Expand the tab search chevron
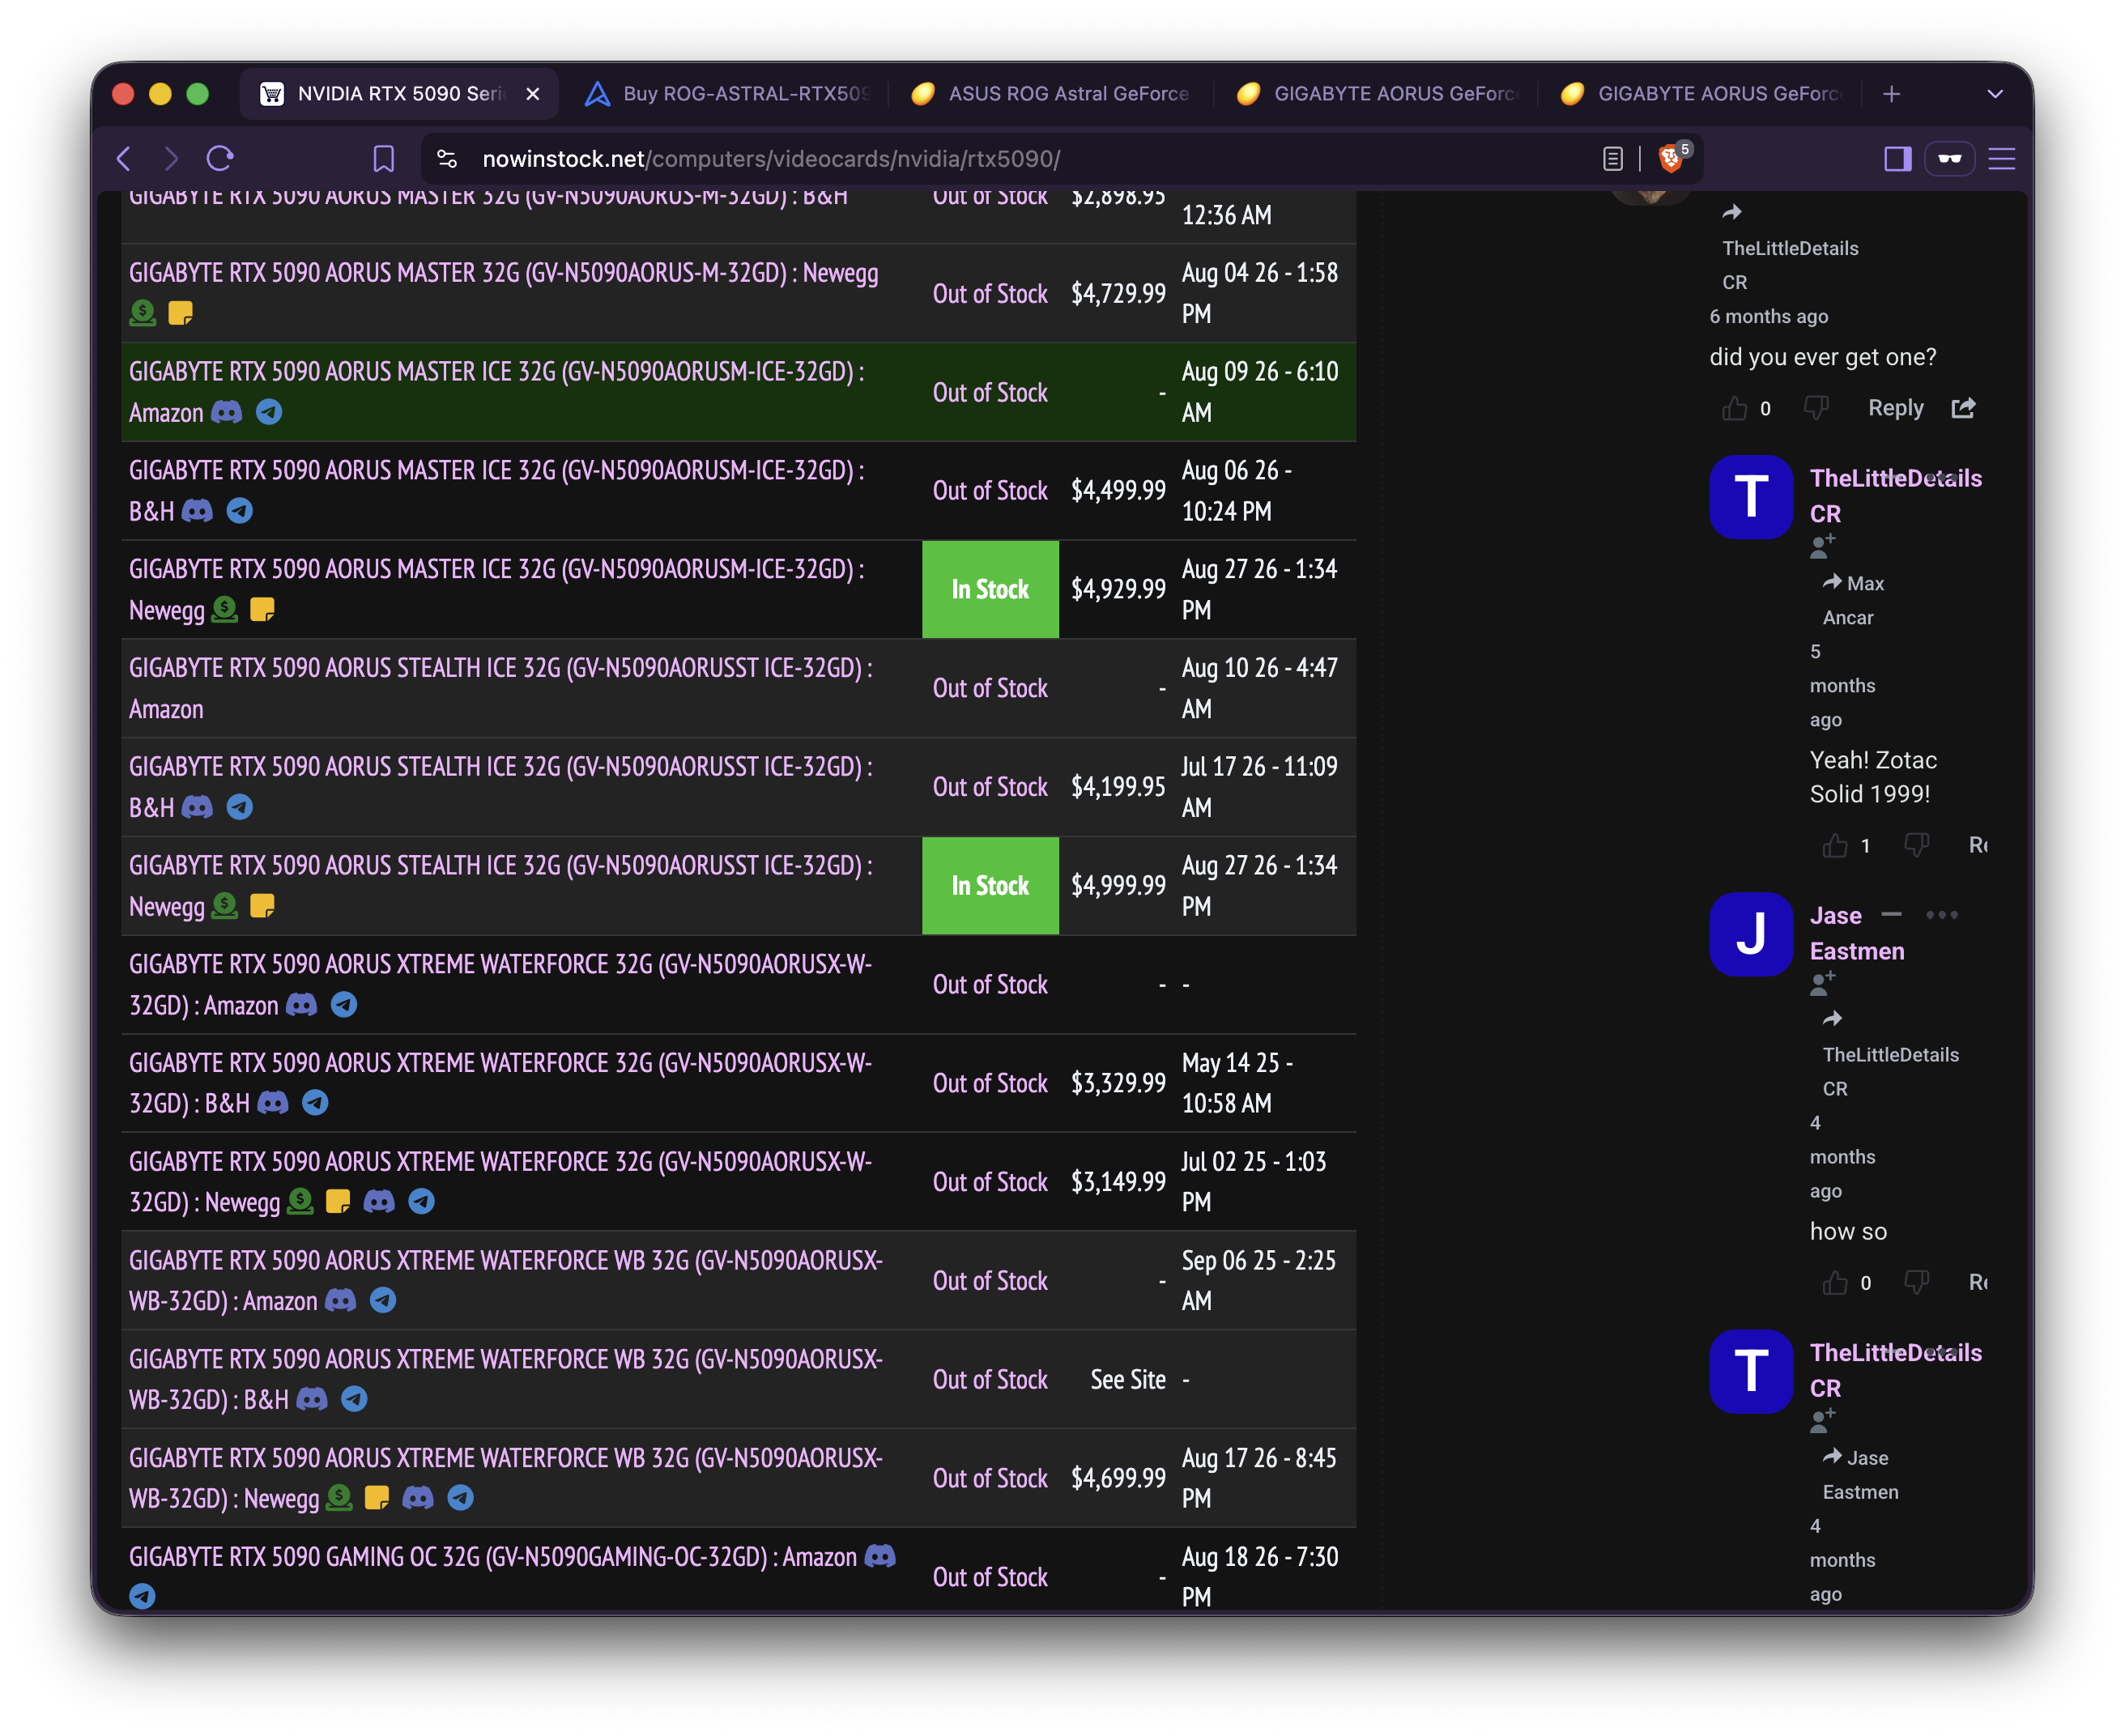This screenshot has height=1736, width=2125. (x=1994, y=94)
